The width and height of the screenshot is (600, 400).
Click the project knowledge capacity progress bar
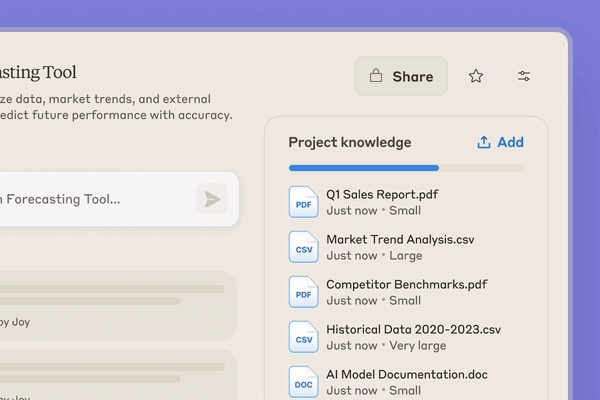[405, 168]
